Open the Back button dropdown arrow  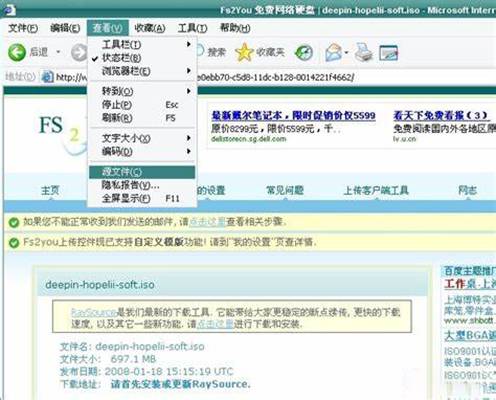[58, 52]
